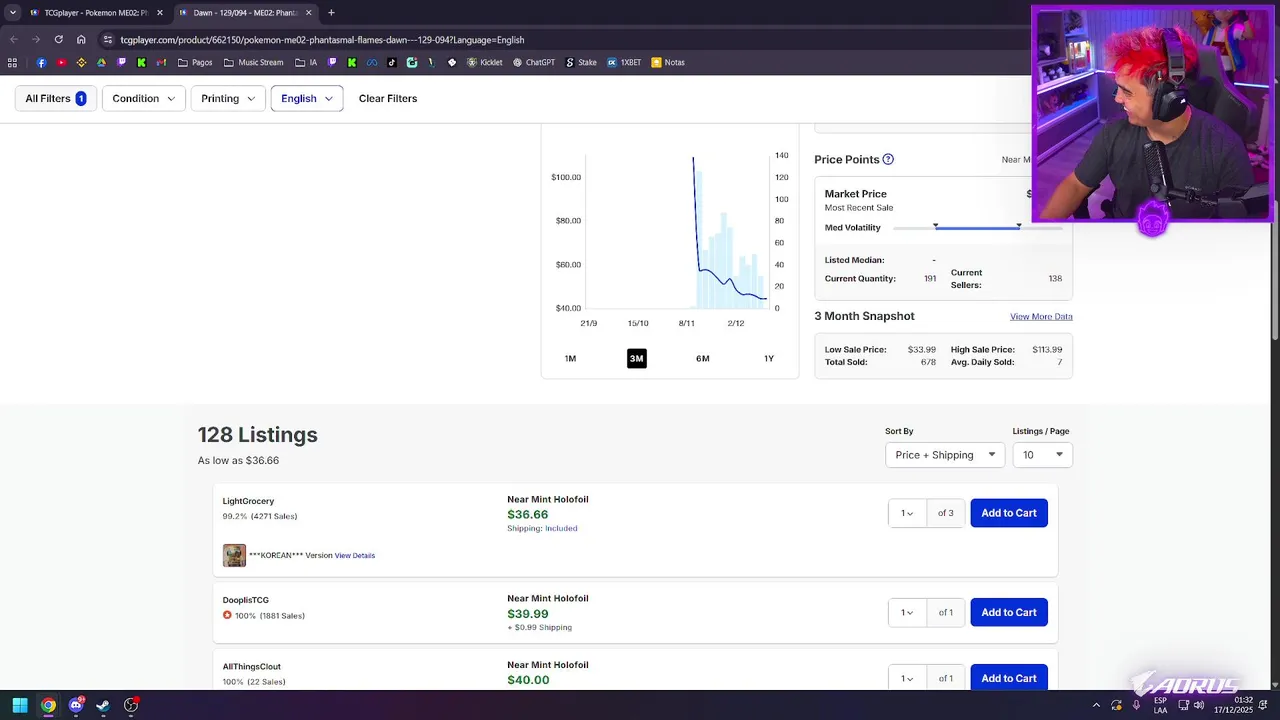Open the Music Stream bookmarks folder
The height and width of the screenshot is (720, 1280).
click(254, 62)
